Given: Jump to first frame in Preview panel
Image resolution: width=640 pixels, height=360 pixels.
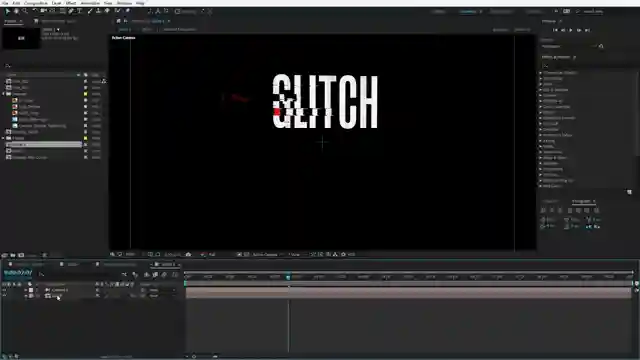Looking at the screenshot, I should click(x=555, y=30).
